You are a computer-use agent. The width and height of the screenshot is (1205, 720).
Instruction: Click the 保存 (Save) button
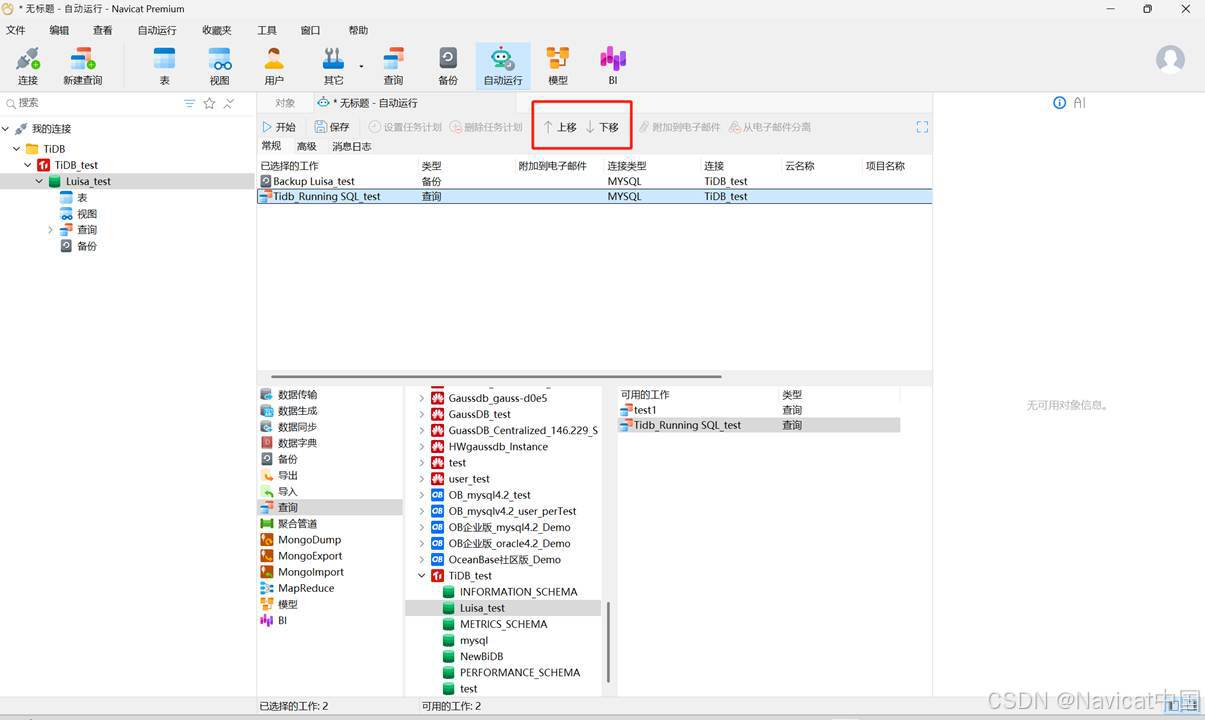332,127
